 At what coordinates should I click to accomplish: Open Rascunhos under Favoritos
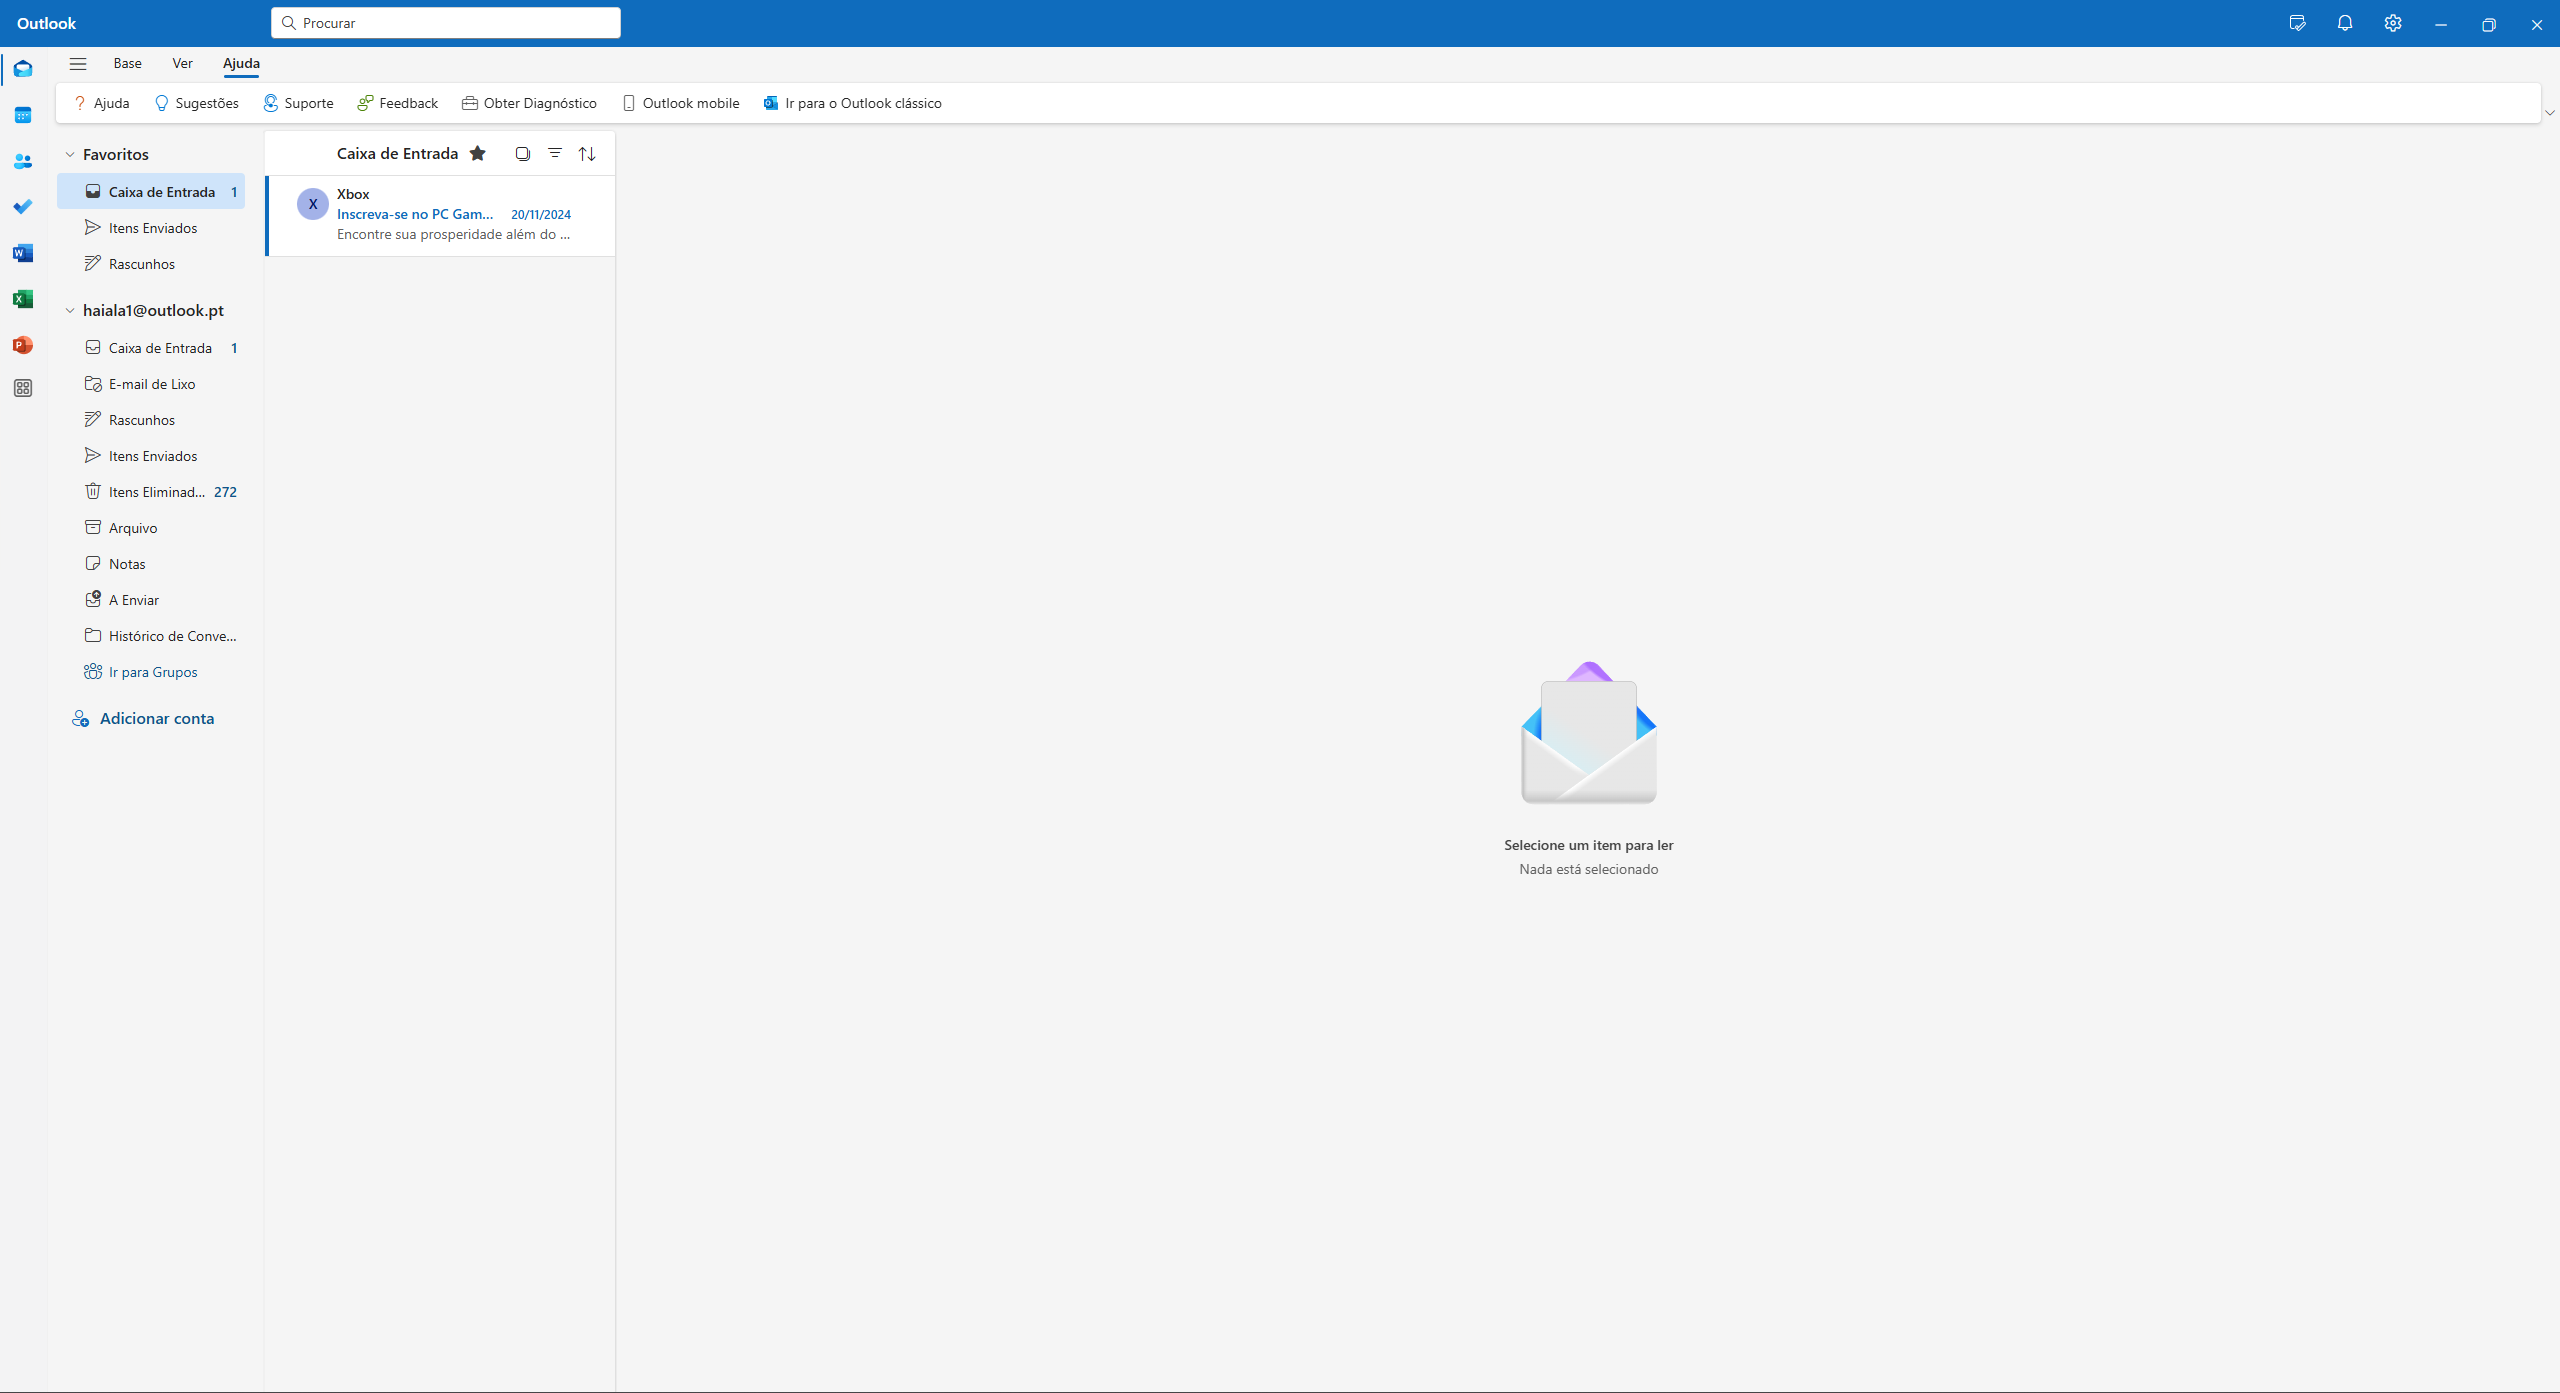click(x=151, y=263)
